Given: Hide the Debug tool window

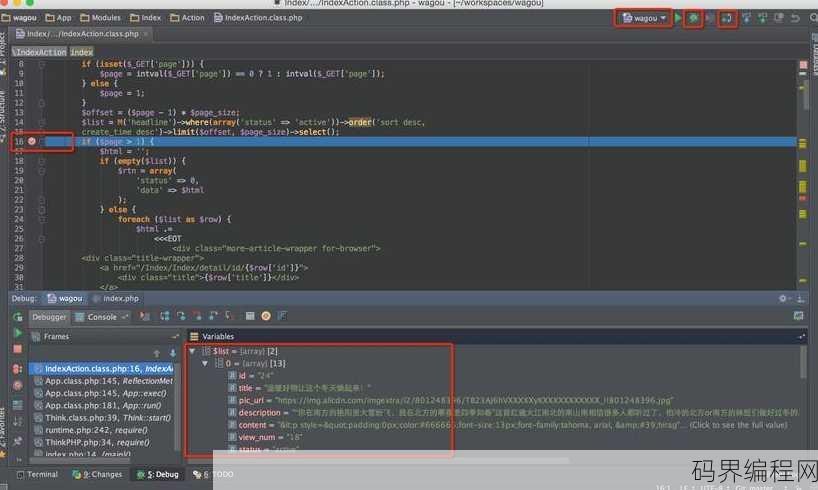Looking at the screenshot, I should pos(800,298).
